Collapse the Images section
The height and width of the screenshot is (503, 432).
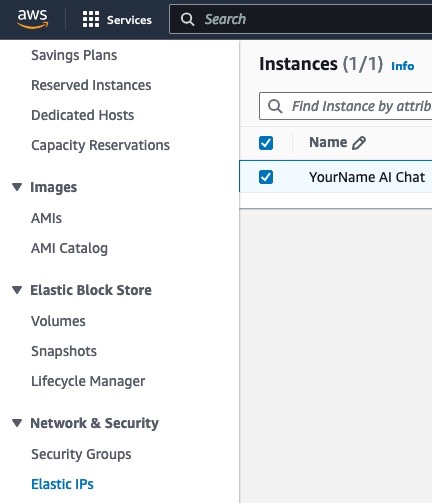17,187
